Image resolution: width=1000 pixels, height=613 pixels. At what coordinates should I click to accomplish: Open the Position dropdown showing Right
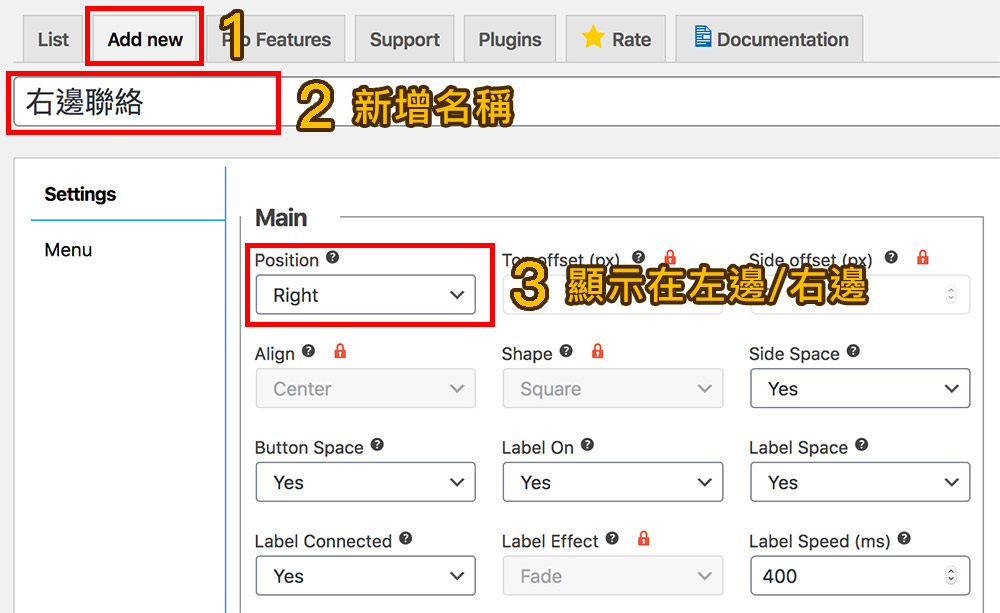[365, 295]
